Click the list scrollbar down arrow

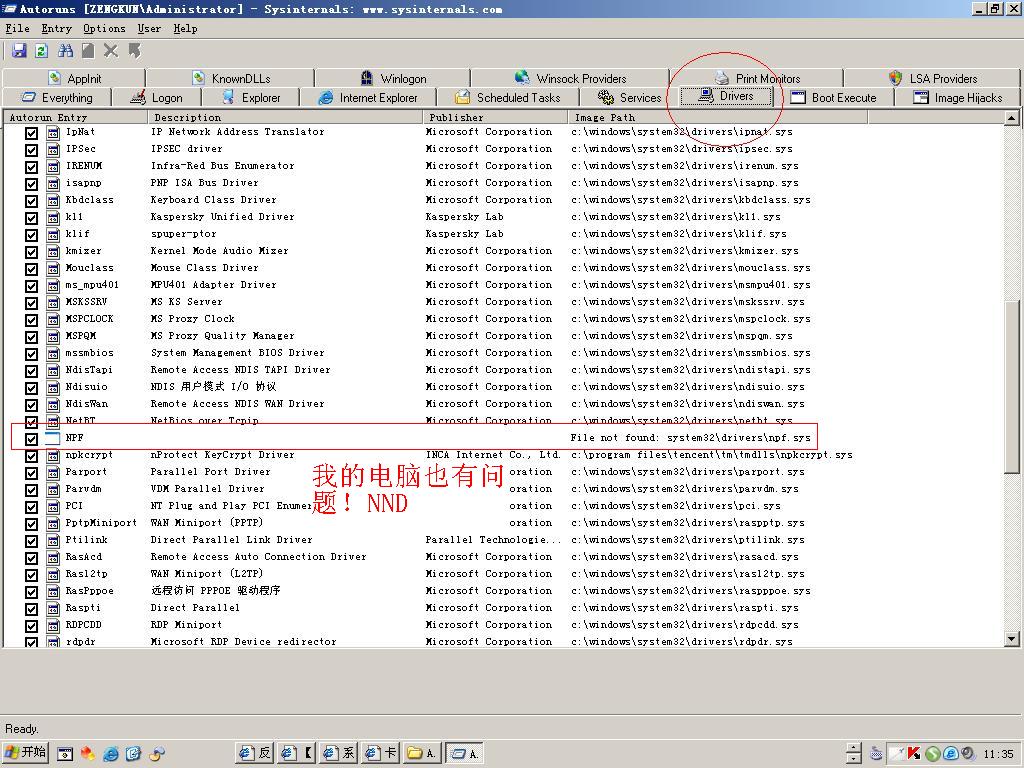(1012, 639)
